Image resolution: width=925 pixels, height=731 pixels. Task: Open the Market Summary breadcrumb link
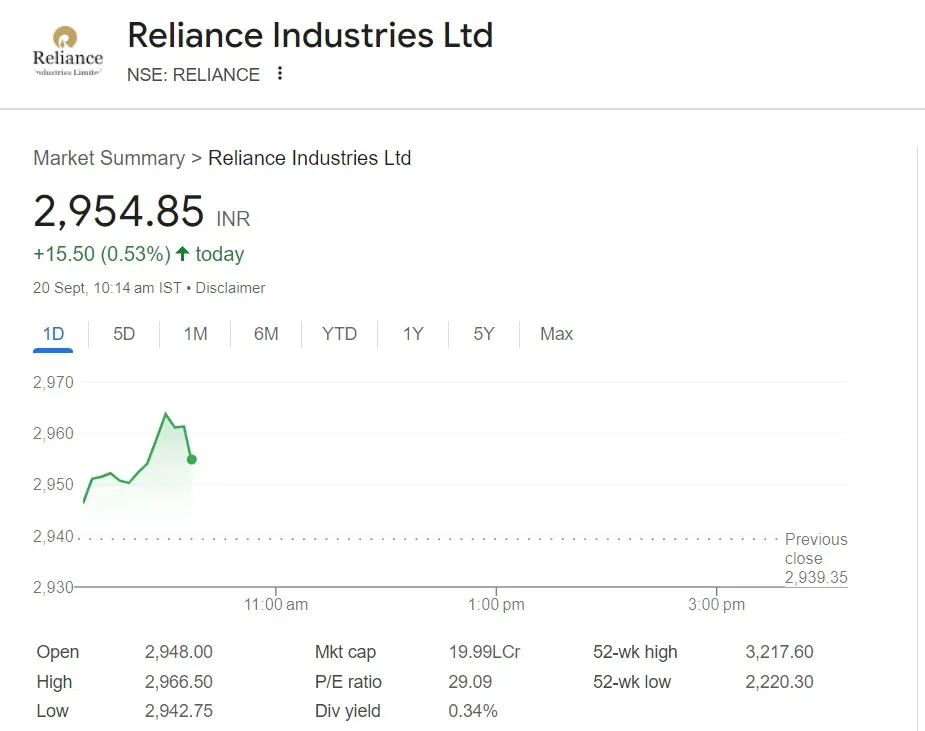coord(109,158)
